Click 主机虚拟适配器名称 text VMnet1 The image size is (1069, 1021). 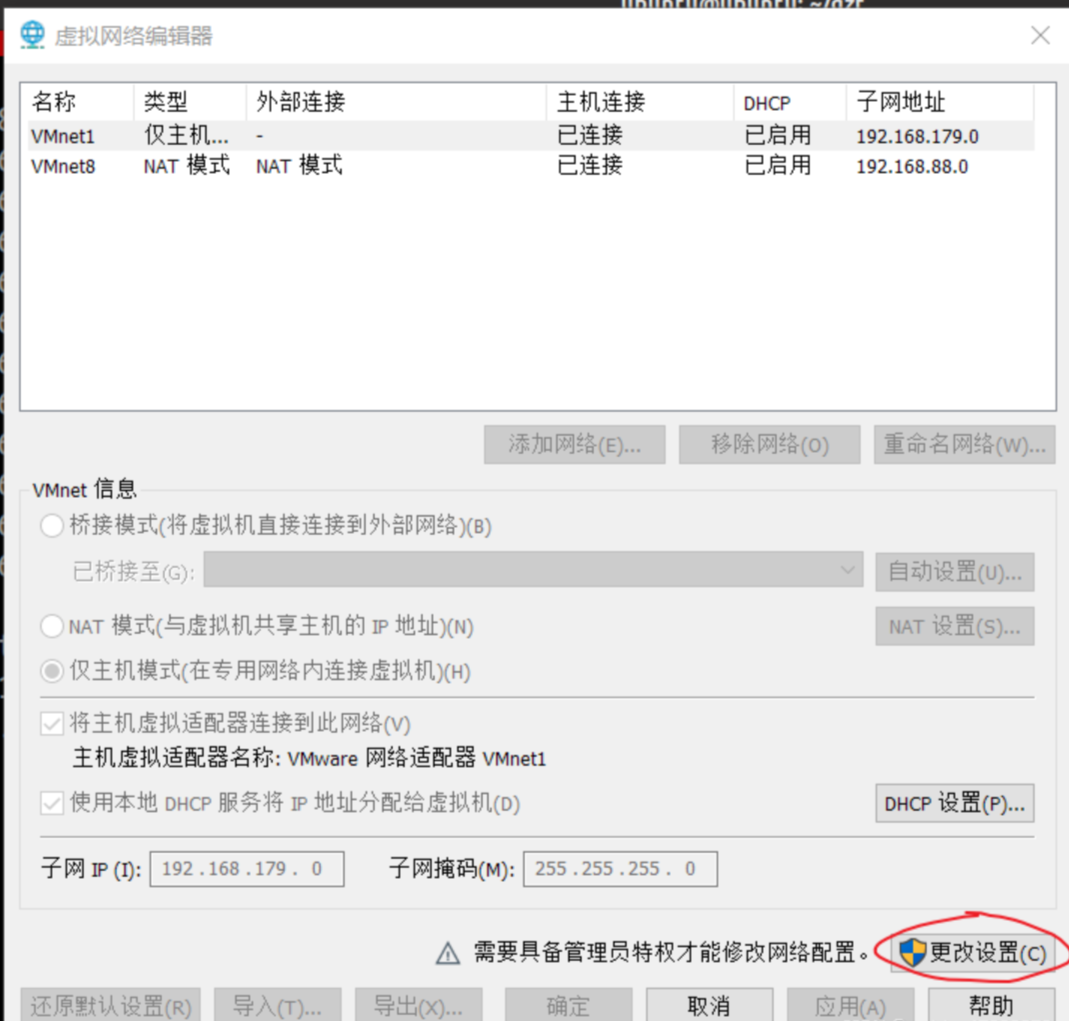pos(514,759)
